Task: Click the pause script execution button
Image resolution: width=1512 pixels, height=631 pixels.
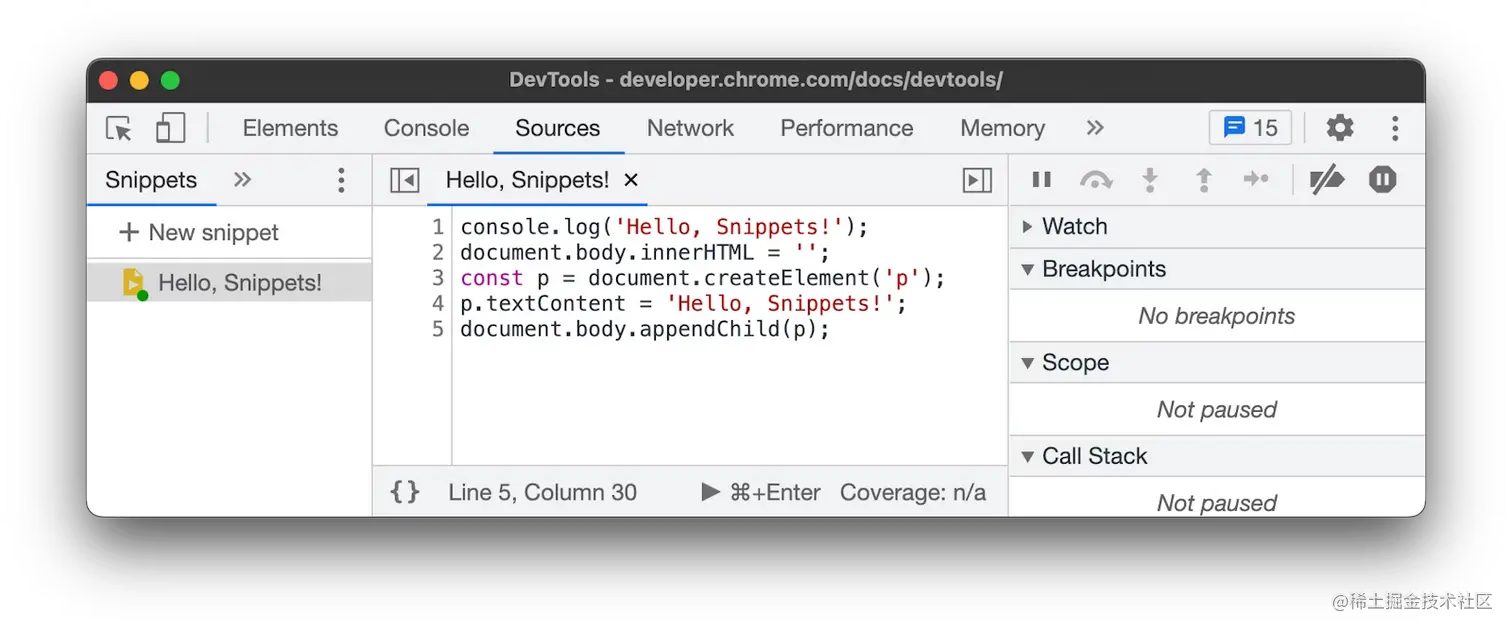Action: (1041, 180)
